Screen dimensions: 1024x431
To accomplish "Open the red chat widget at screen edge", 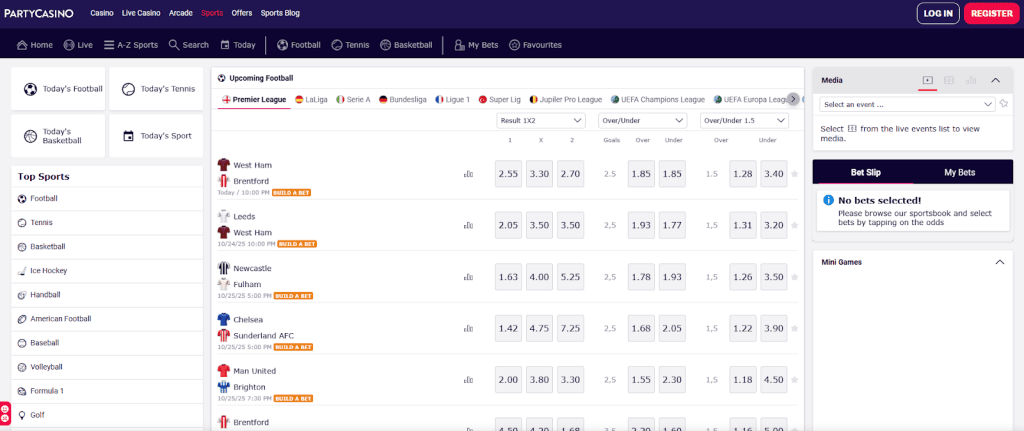I will [x=5, y=413].
